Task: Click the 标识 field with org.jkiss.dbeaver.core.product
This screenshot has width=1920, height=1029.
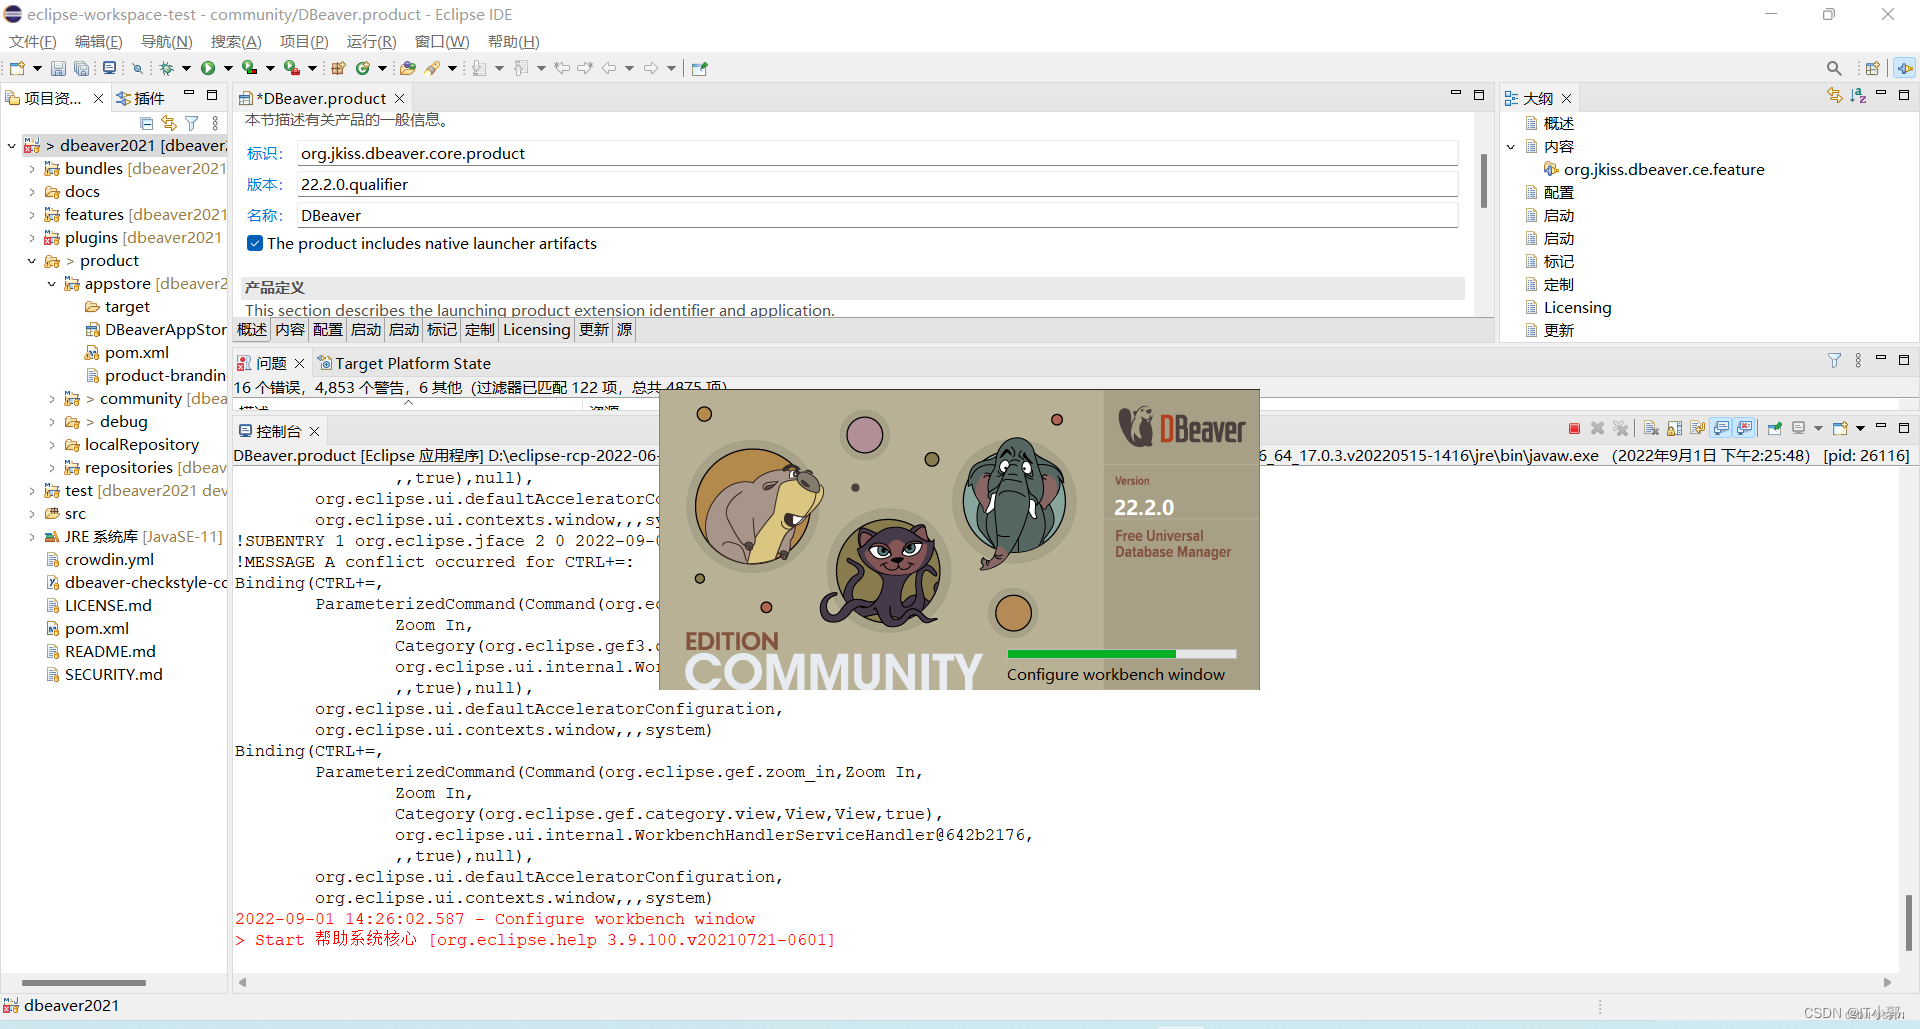Action: tap(878, 153)
